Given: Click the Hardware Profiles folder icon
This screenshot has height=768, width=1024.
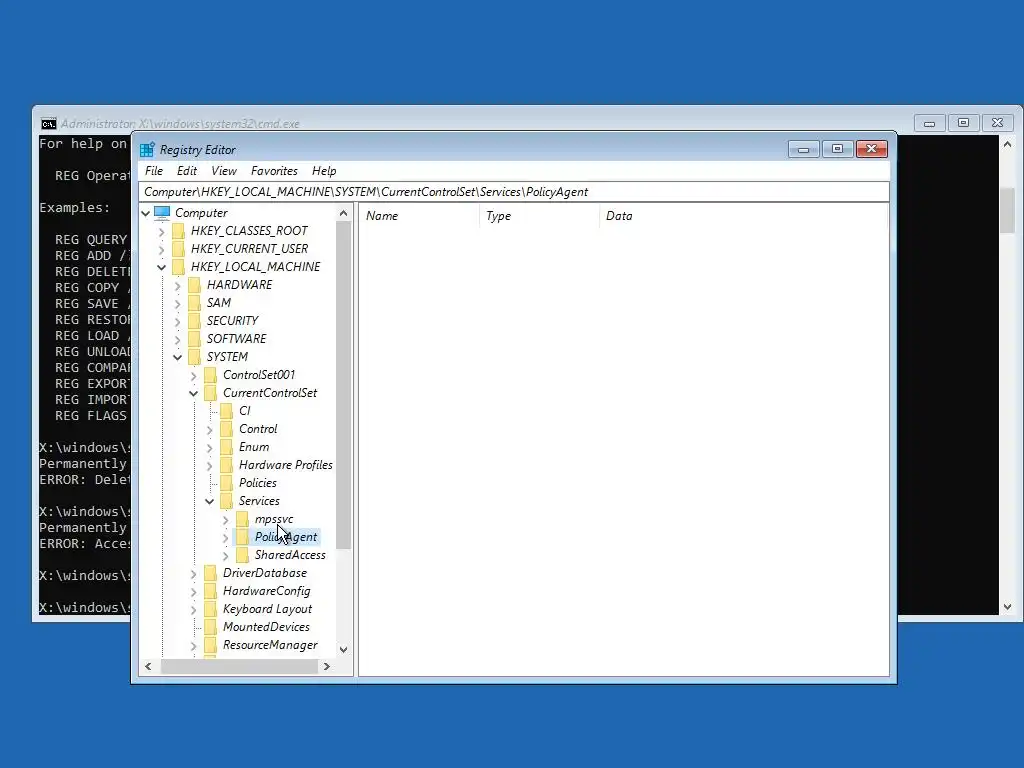Looking at the screenshot, I should [x=226, y=465].
